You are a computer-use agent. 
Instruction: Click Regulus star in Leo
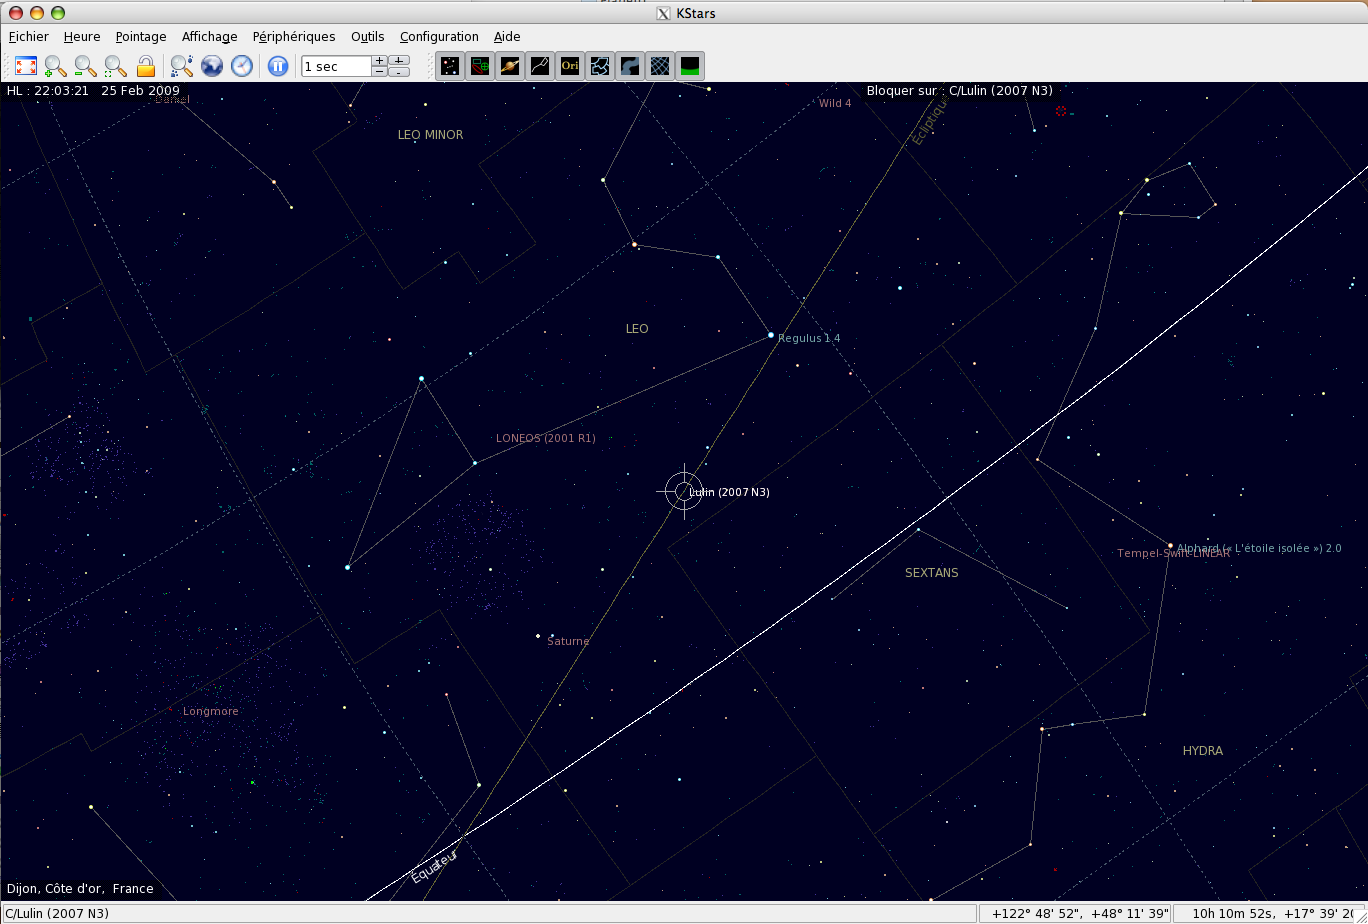pyautogui.click(x=771, y=335)
